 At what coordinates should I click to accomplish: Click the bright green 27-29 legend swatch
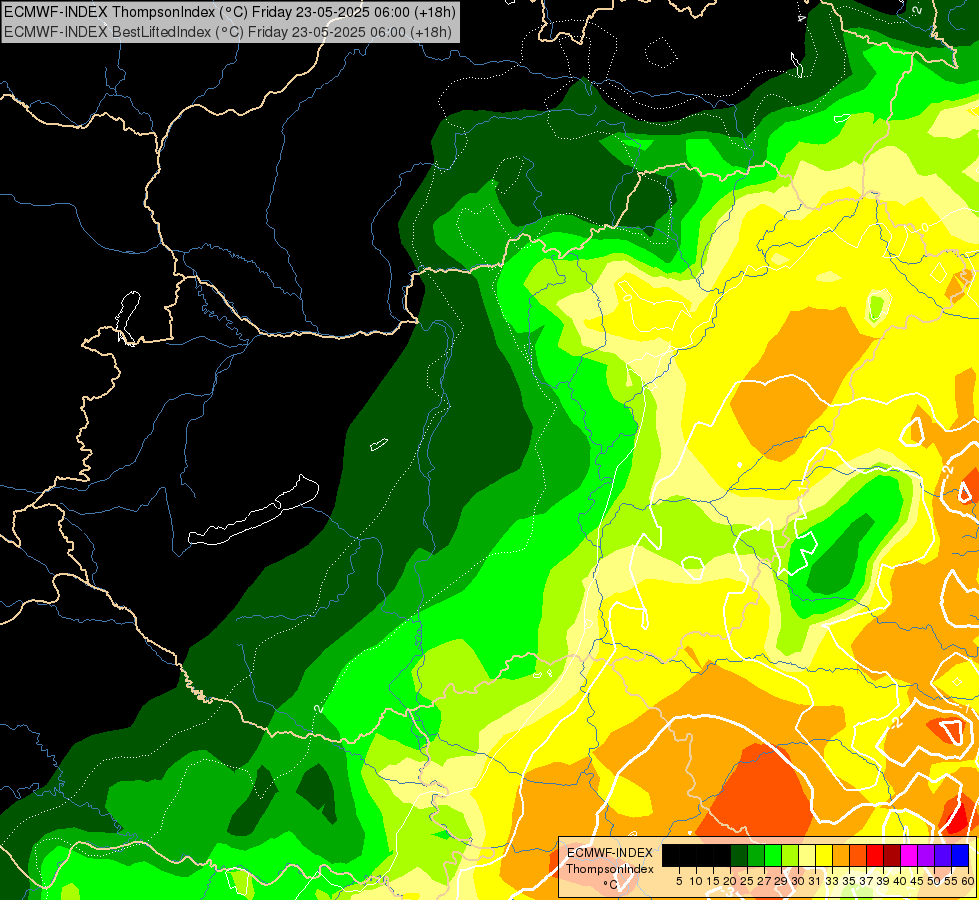click(x=773, y=855)
